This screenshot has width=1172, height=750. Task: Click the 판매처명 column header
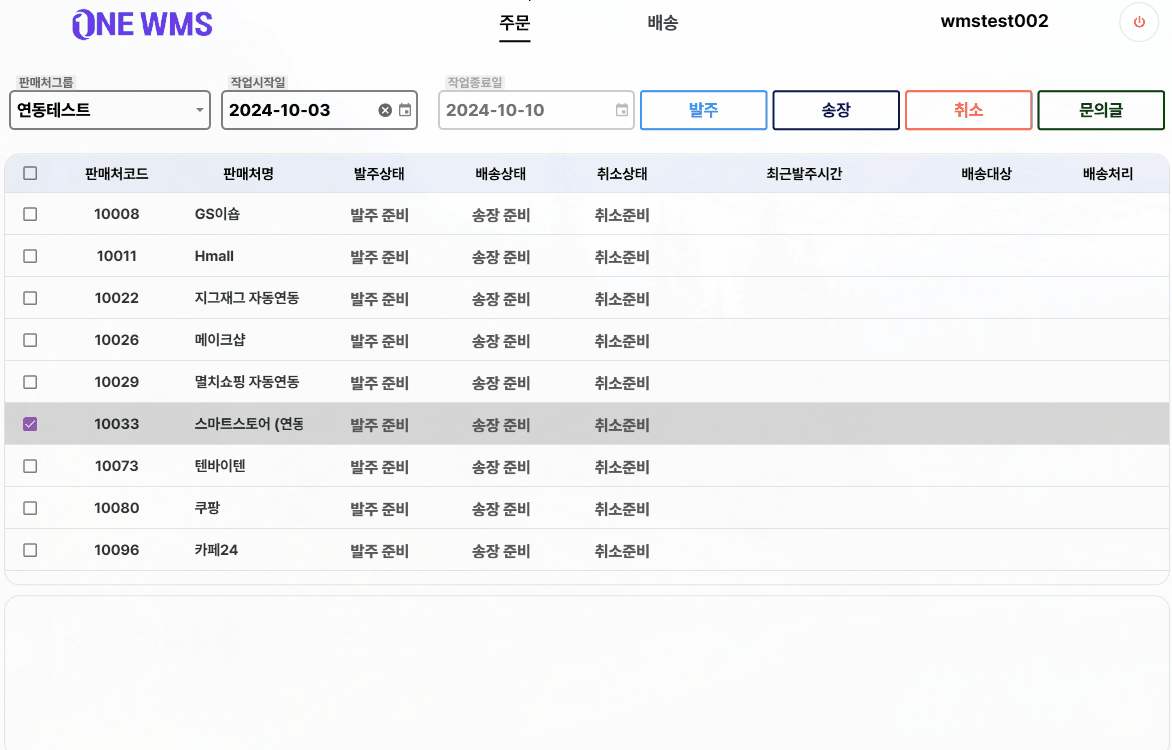coord(248,173)
